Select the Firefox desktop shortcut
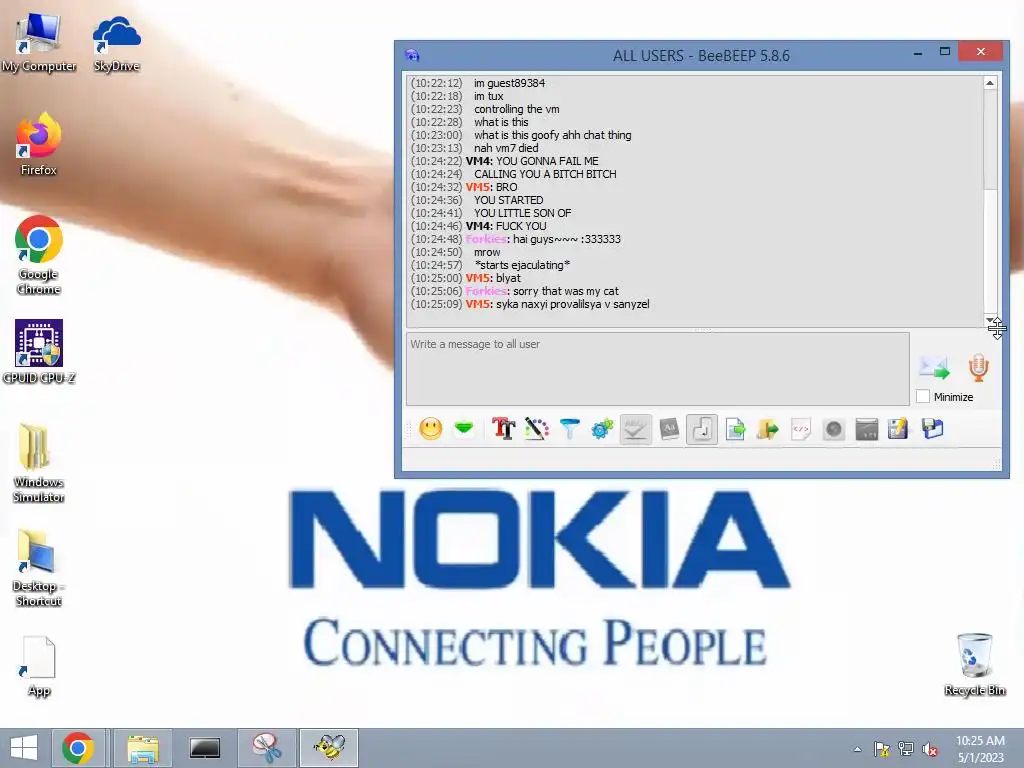This screenshot has width=1024, height=768. [39, 145]
